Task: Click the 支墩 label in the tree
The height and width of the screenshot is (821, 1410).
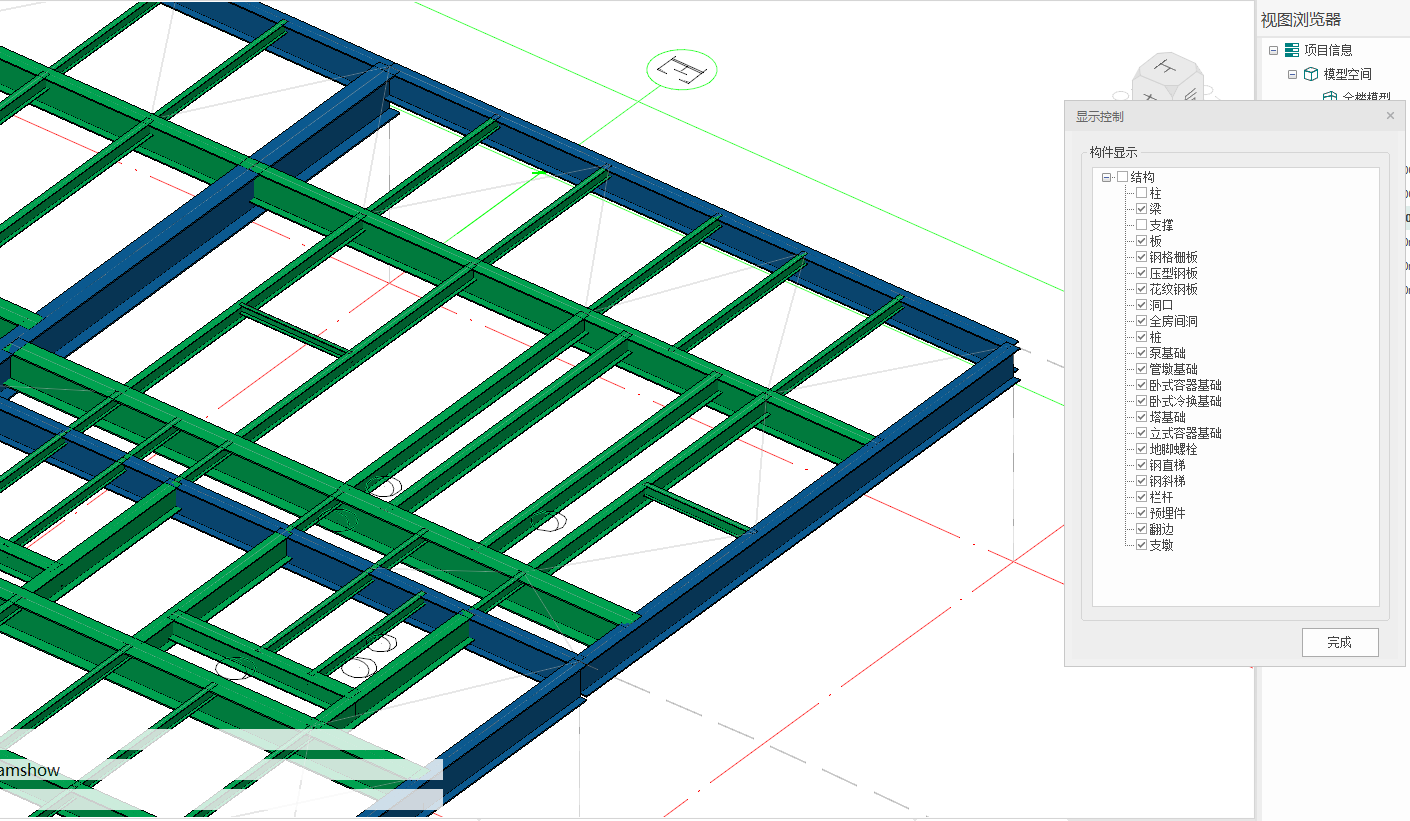Action: [1161, 545]
